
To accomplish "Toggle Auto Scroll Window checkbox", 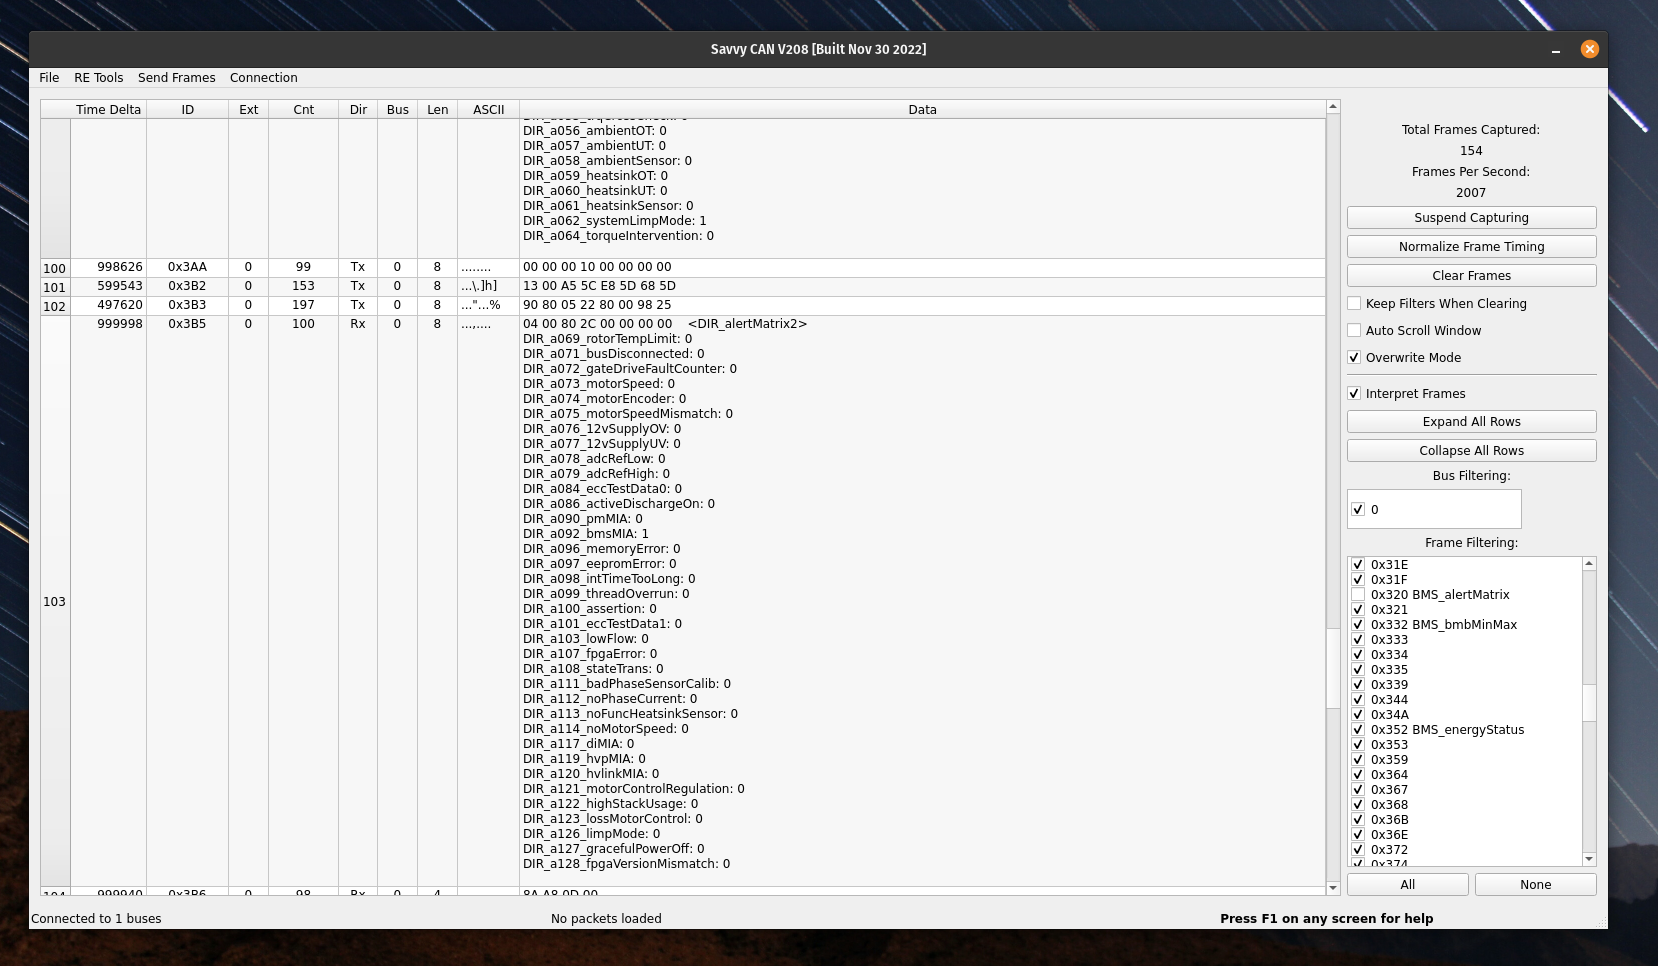I will pos(1354,331).
